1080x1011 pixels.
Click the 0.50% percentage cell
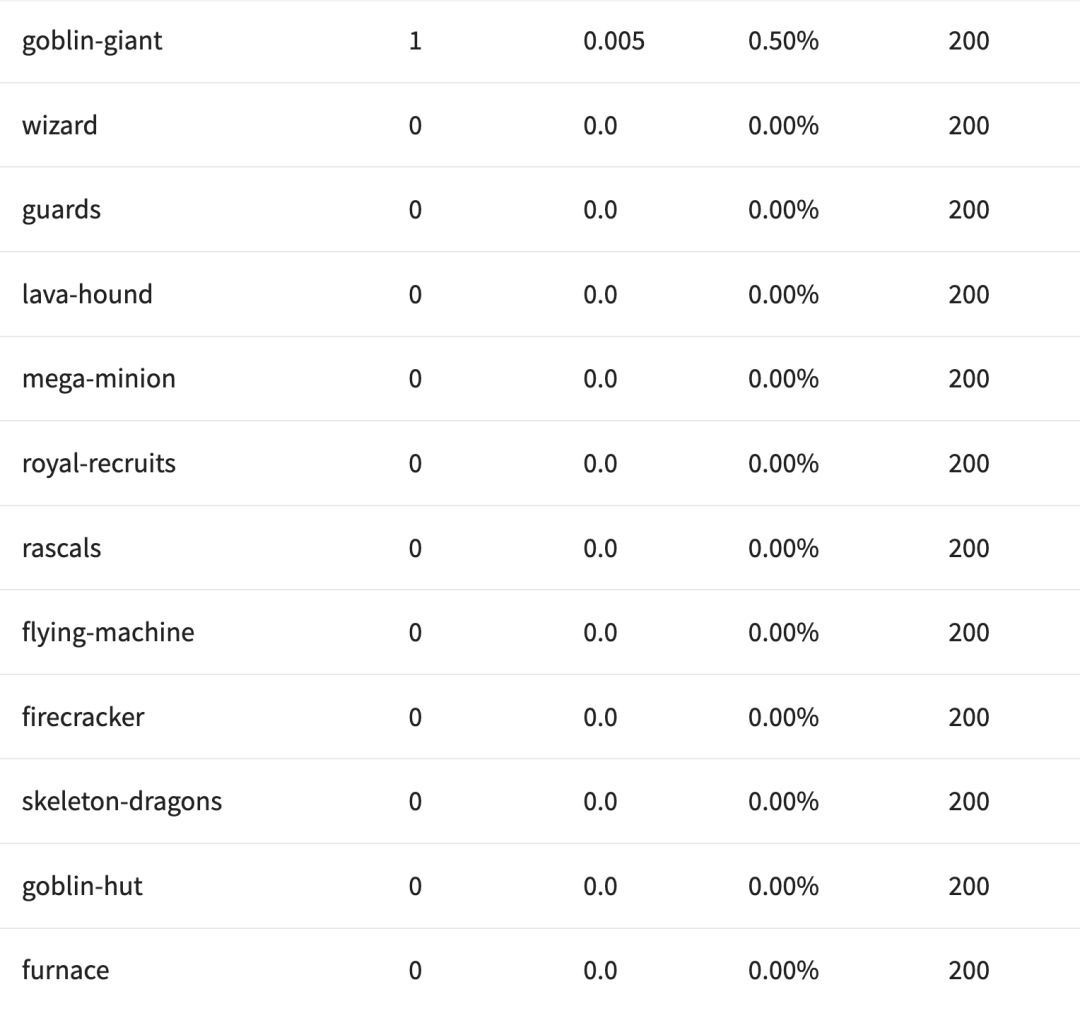(783, 41)
